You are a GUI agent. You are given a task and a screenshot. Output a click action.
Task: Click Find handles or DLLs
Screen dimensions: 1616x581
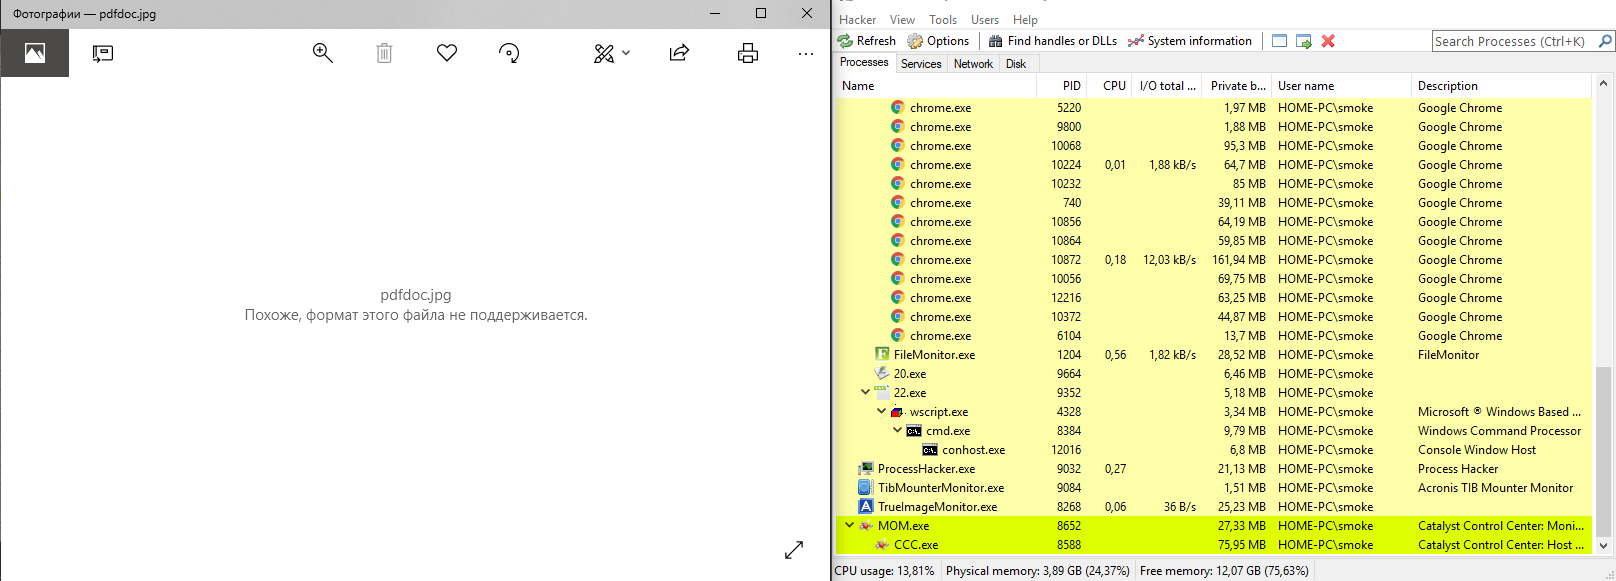pos(1053,41)
